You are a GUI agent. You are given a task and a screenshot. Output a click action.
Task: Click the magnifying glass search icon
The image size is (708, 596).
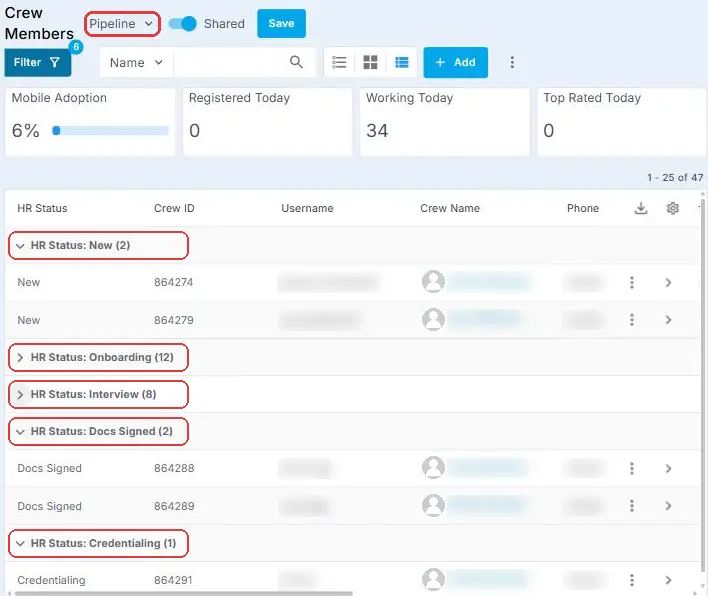coord(296,62)
